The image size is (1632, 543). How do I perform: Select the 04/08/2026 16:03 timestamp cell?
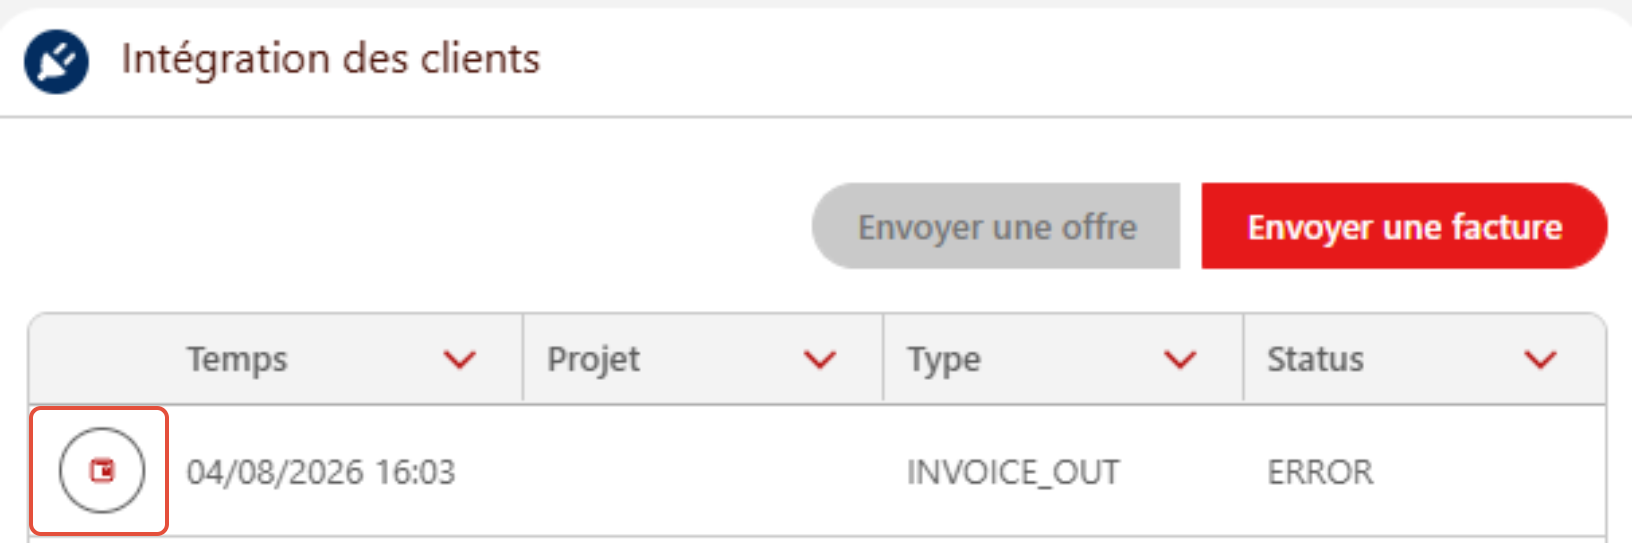[321, 471]
